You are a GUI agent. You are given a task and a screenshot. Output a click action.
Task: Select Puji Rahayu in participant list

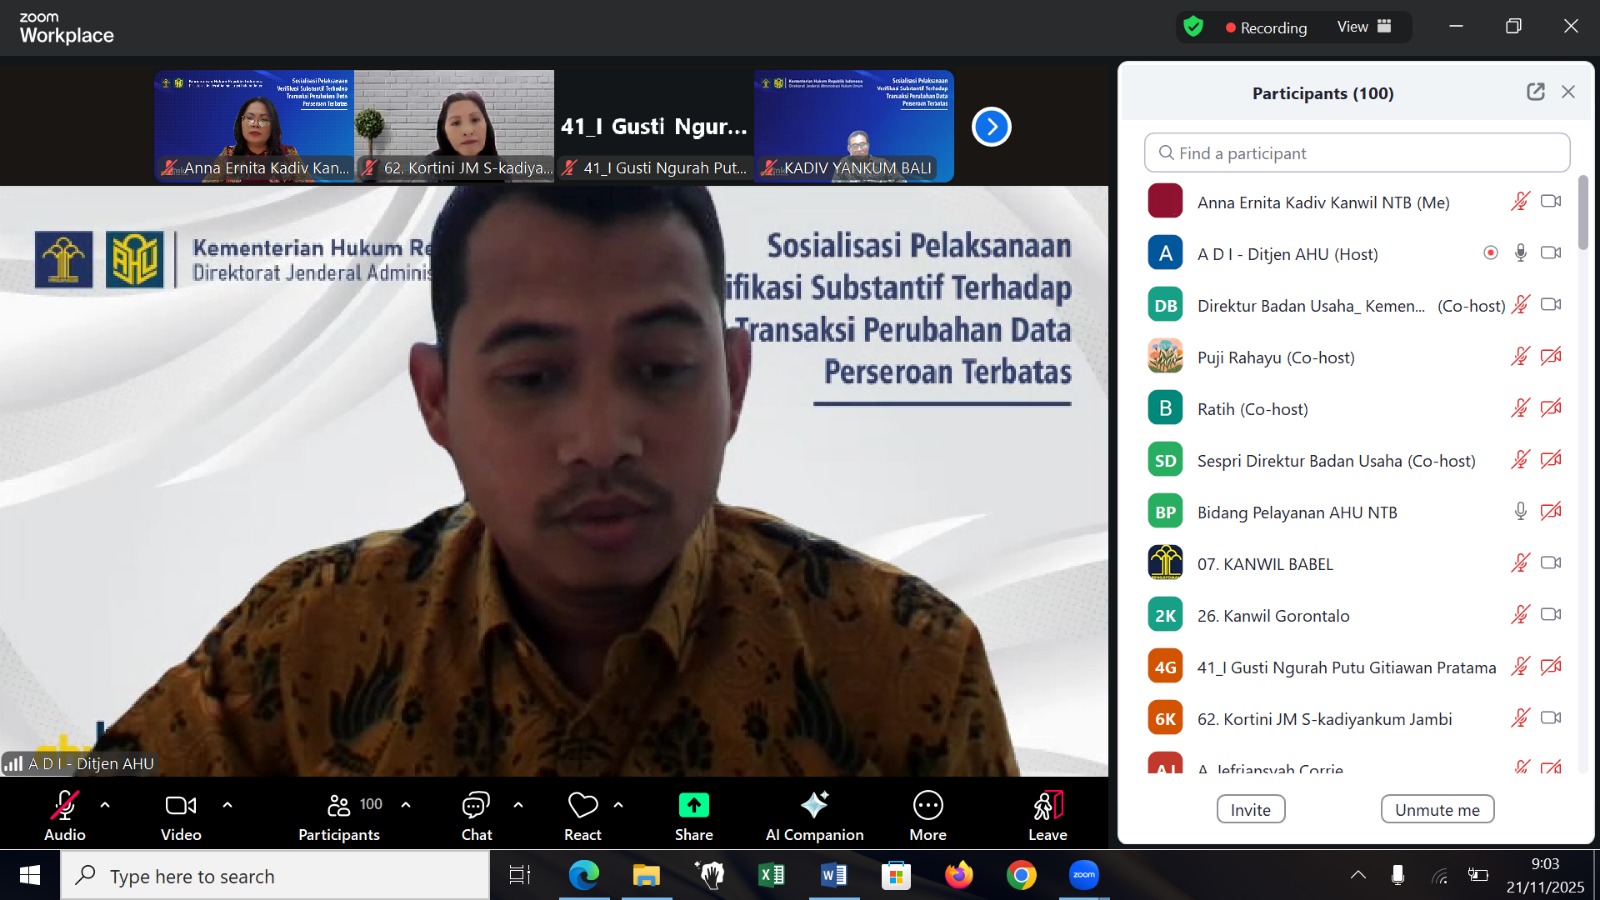pos(1275,357)
